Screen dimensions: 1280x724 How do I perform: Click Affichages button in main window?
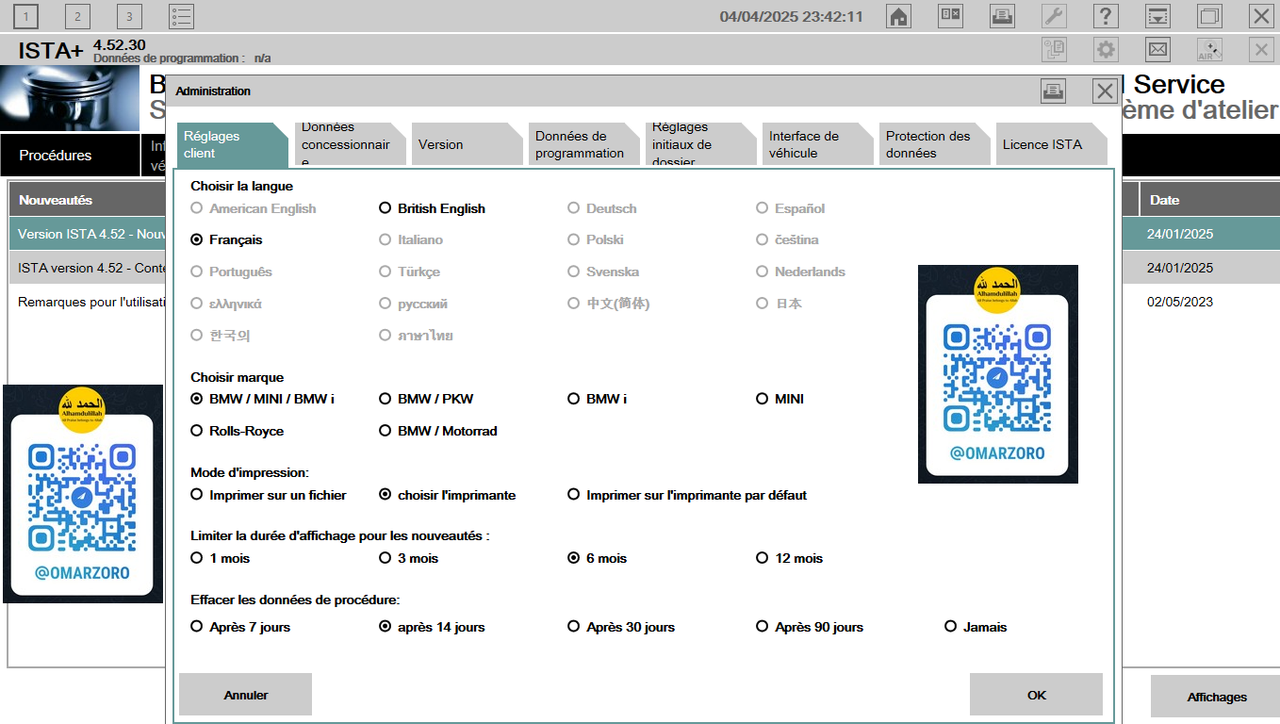coord(1216,697)
